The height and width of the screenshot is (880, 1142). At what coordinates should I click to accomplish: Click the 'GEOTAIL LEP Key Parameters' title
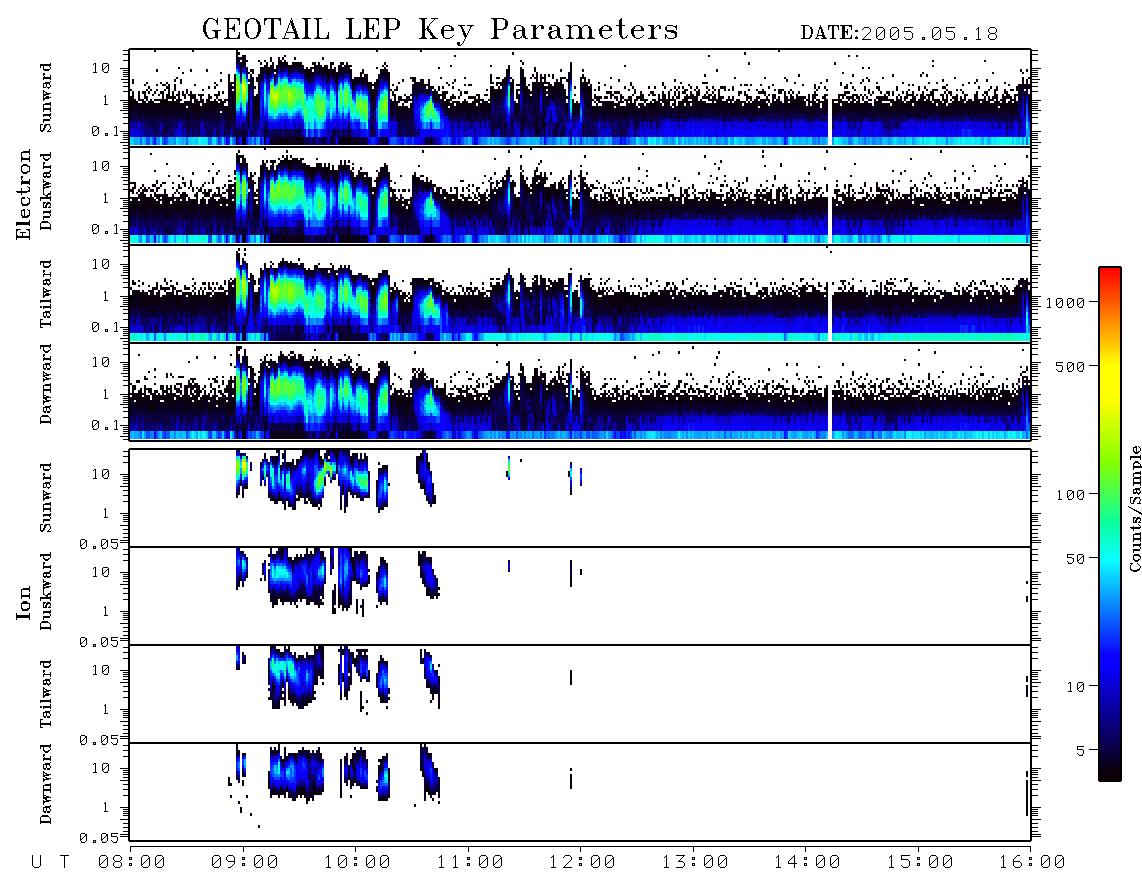[x=440, y=29]
